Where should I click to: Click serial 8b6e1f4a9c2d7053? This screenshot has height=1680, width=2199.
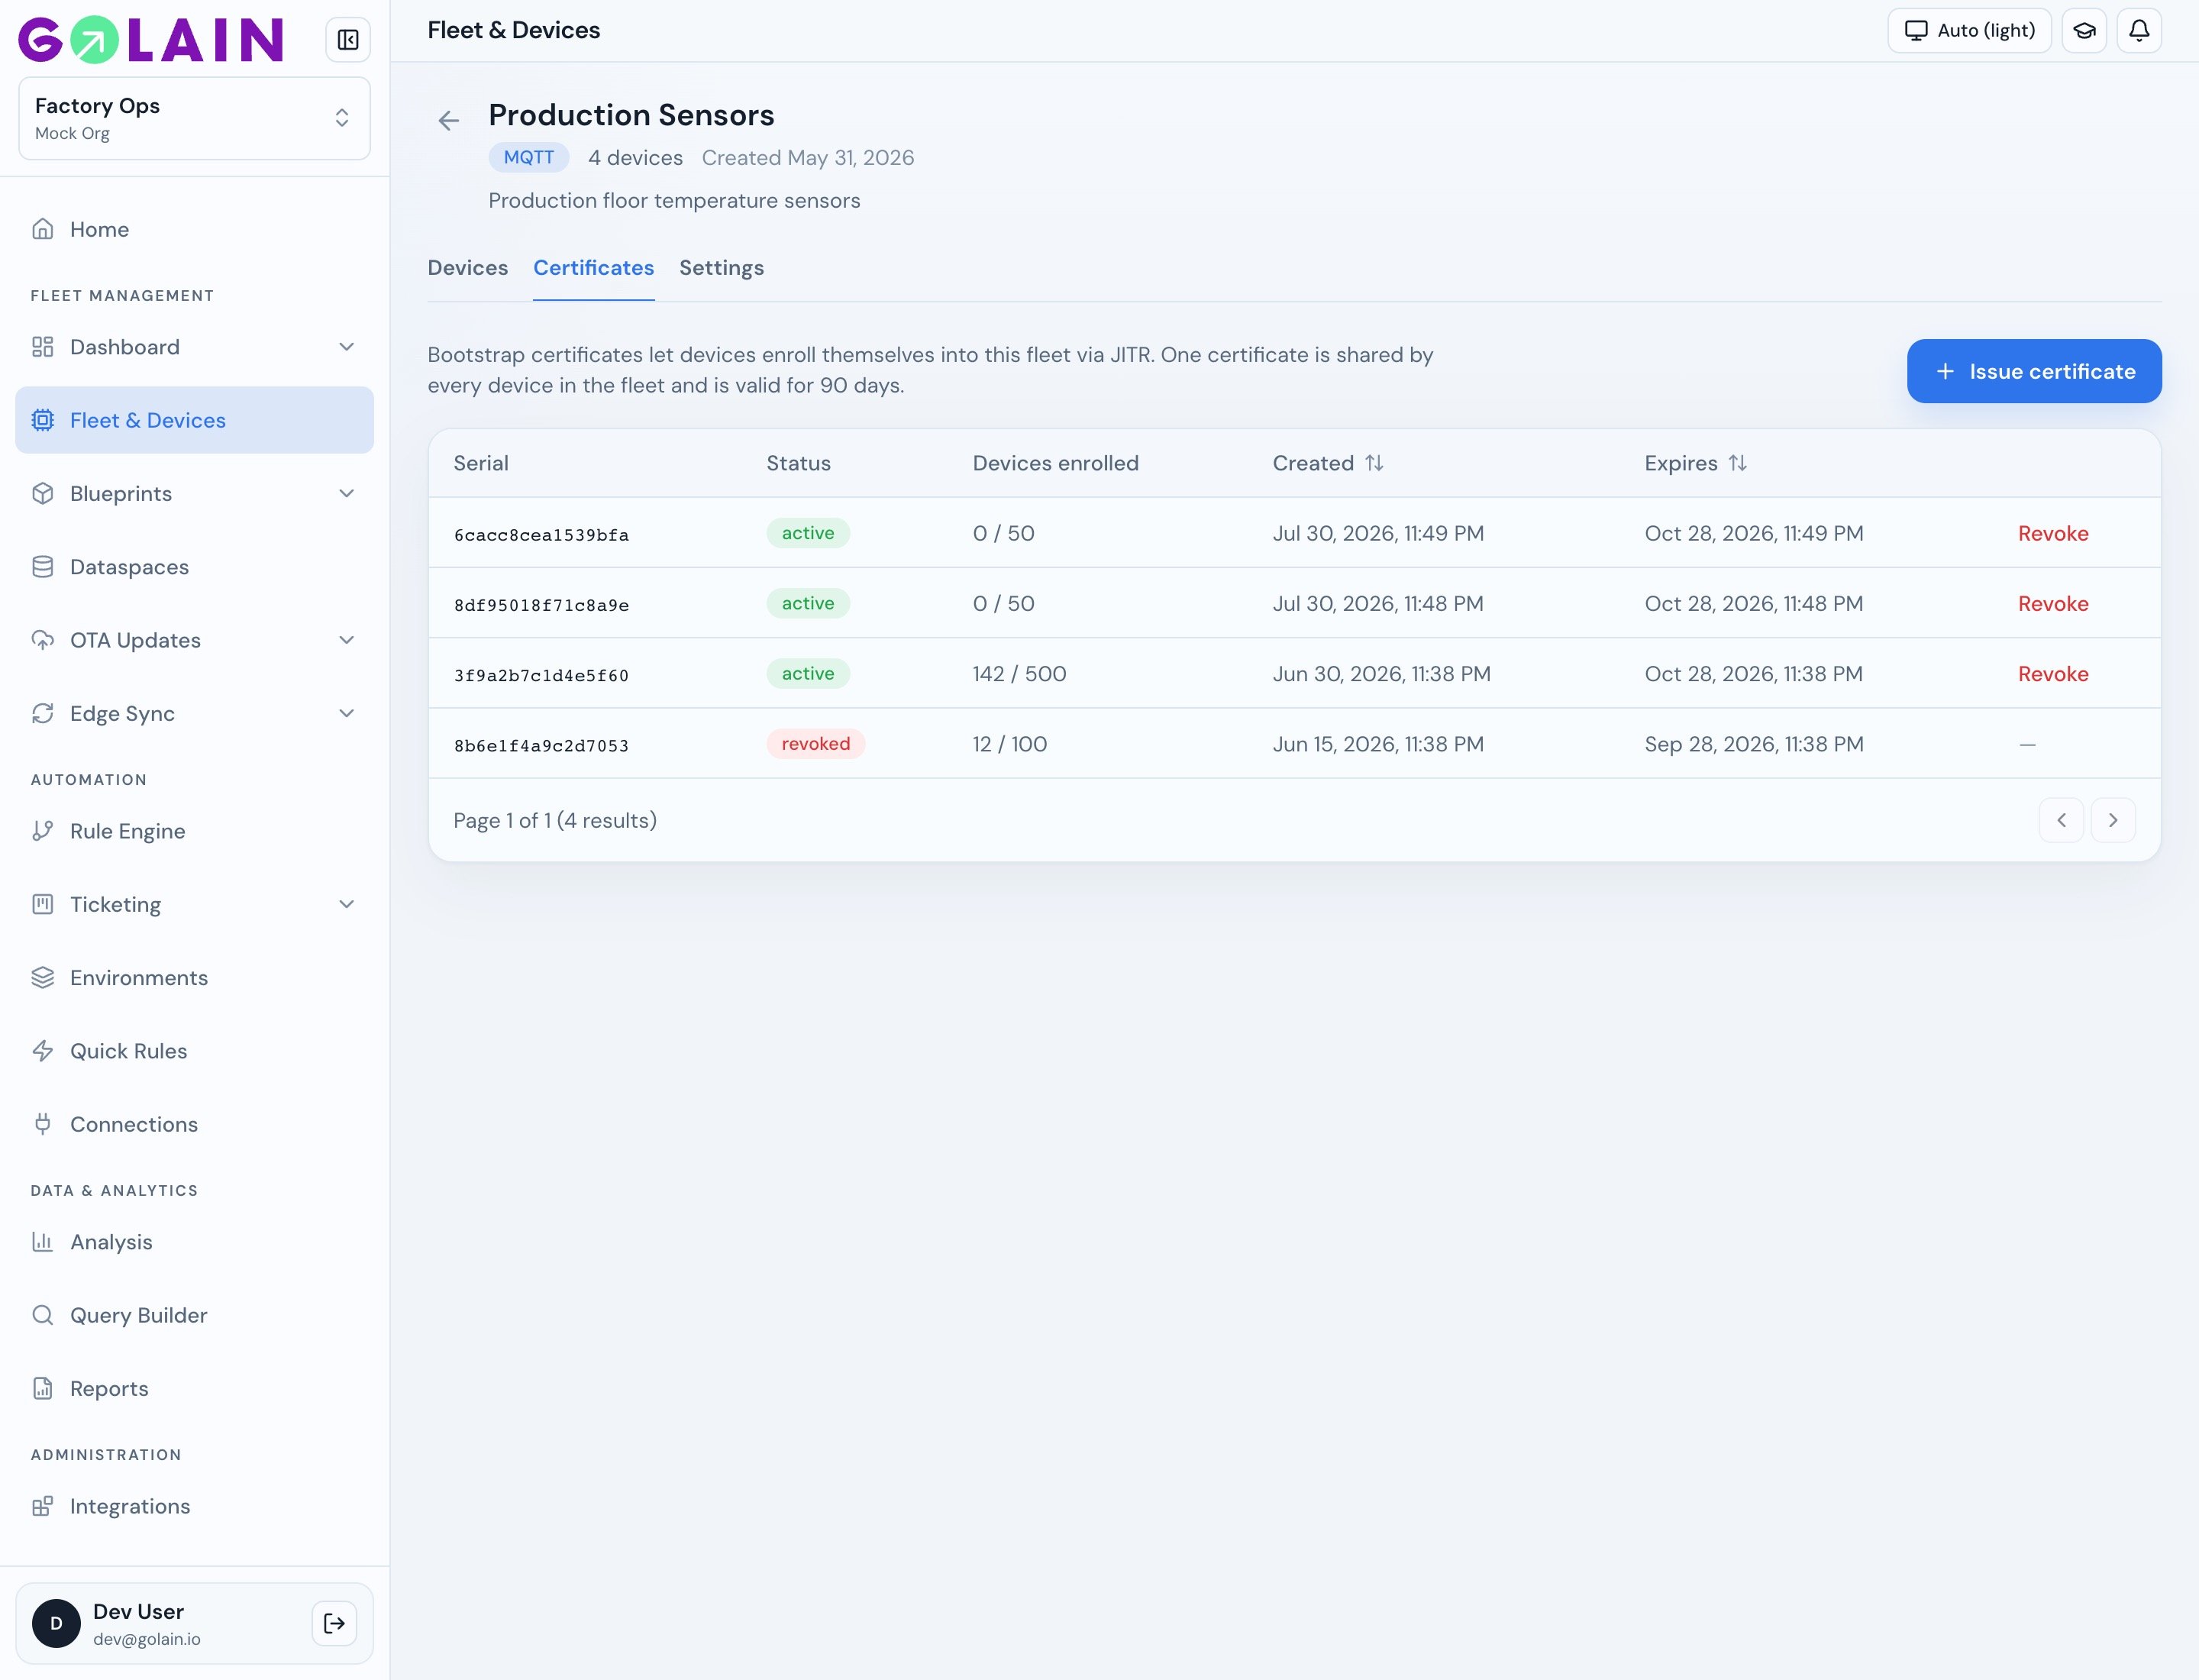click(x=541, y=745)
